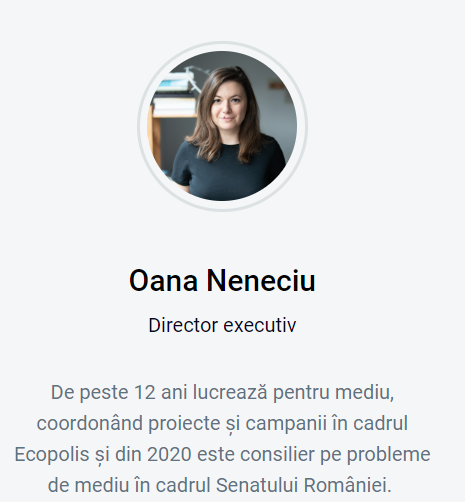Click the stacked books in the photo background

tap(174, 95)
